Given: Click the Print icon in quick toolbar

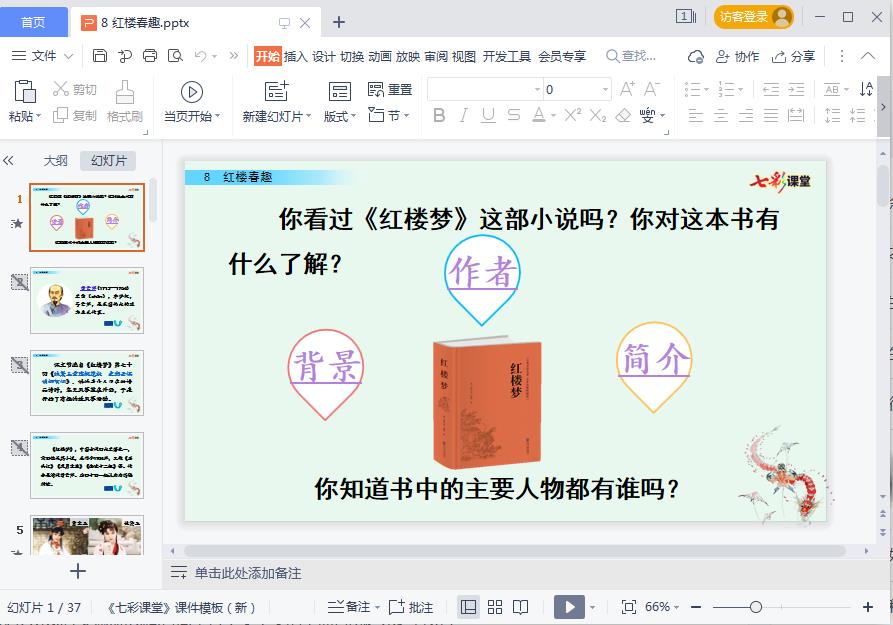Looking at the screenshot, I should click(x=150, y=55).
